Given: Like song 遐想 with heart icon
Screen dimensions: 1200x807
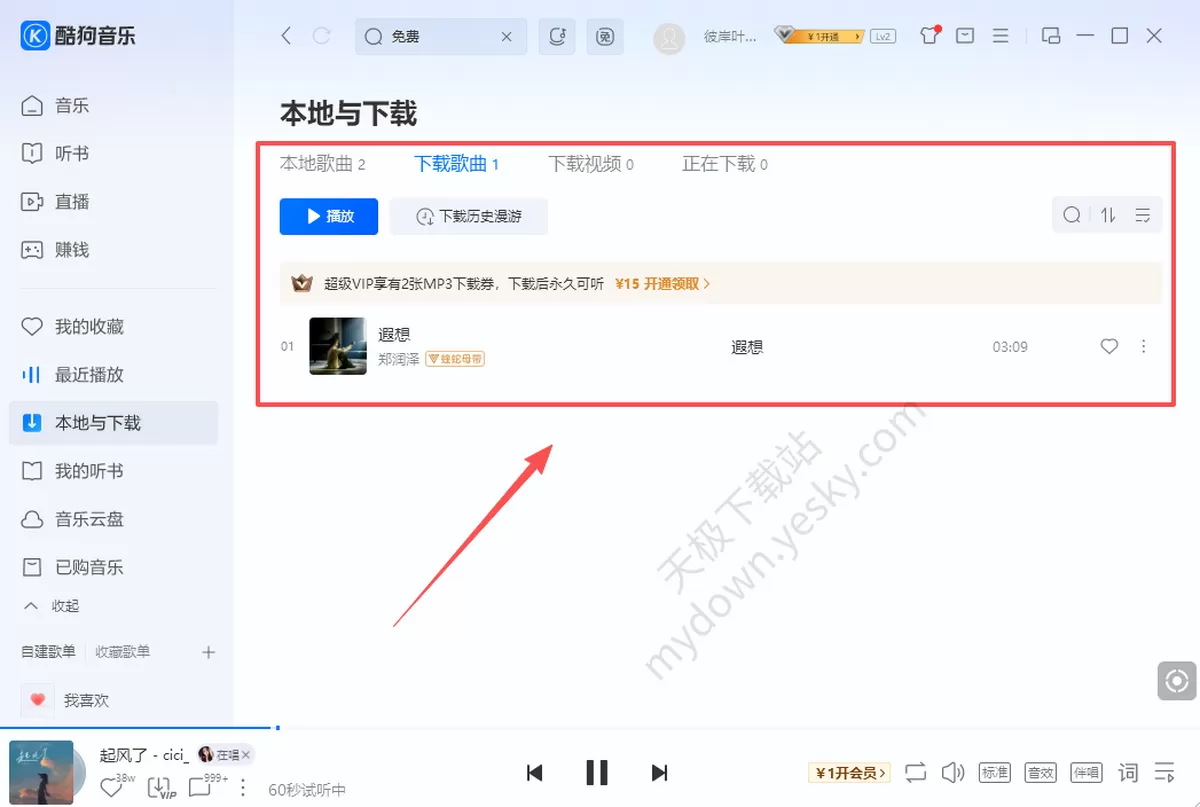Looking at the screenshot, I should tap(1109, 347).
